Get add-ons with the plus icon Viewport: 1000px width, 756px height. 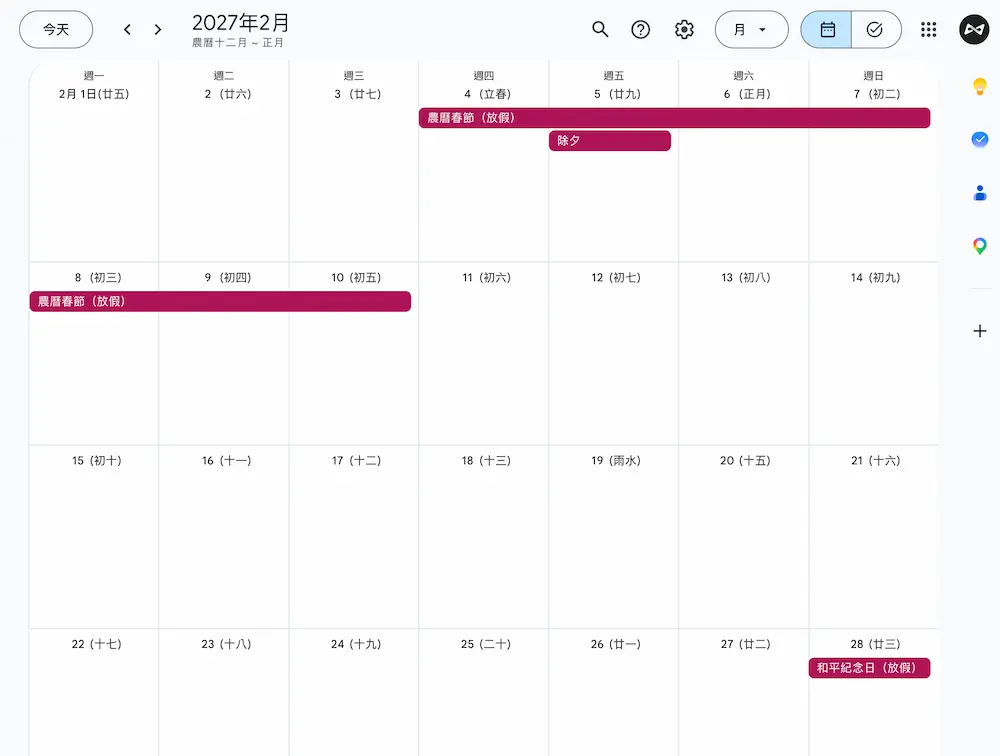[980, 331]
